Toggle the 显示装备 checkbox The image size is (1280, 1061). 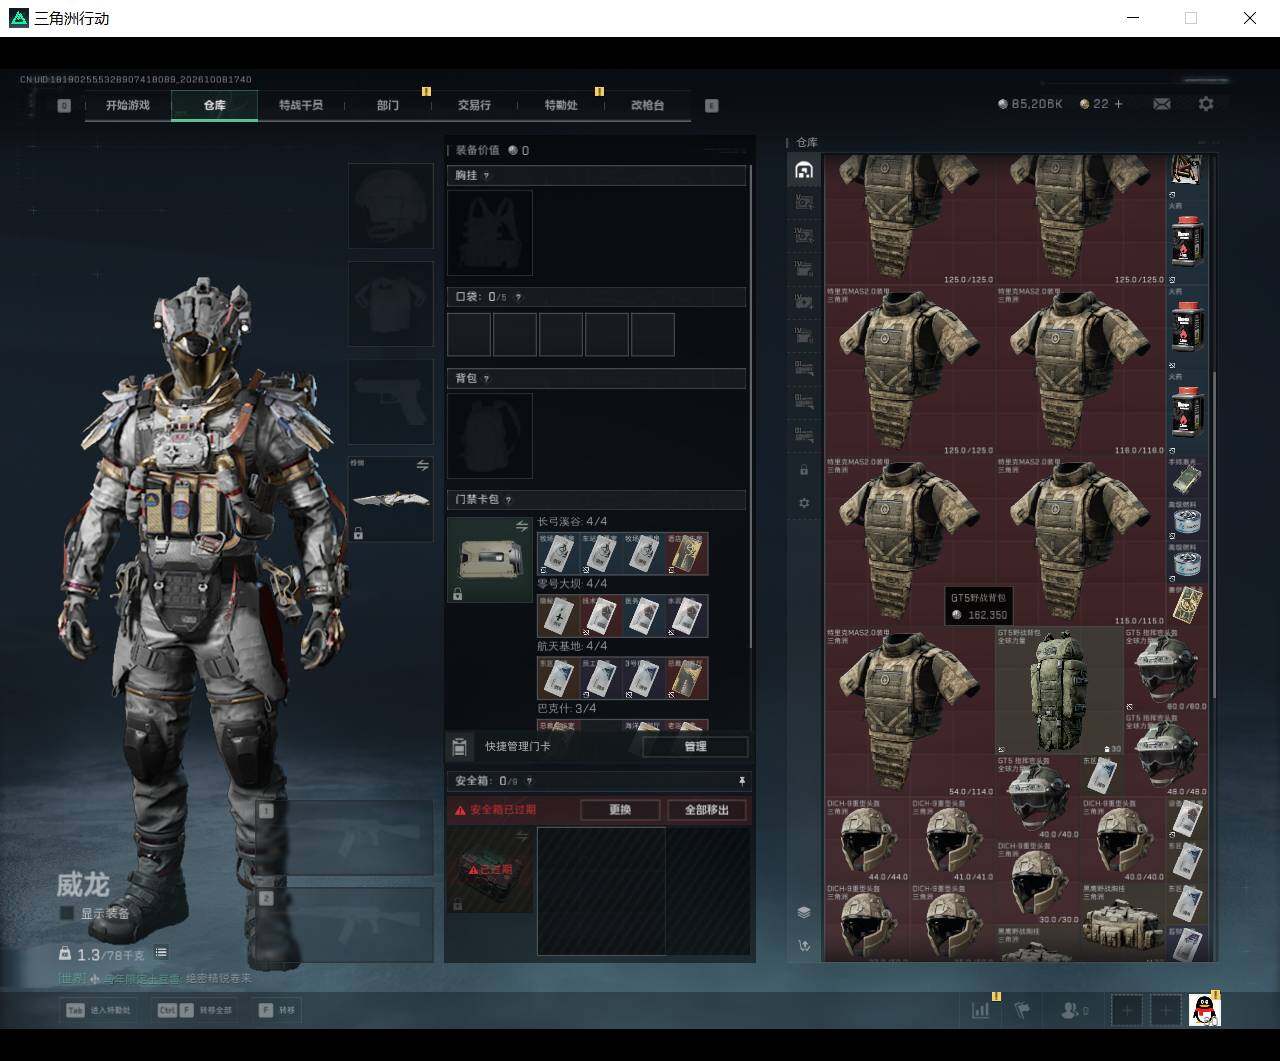click(x=67, y=913)
